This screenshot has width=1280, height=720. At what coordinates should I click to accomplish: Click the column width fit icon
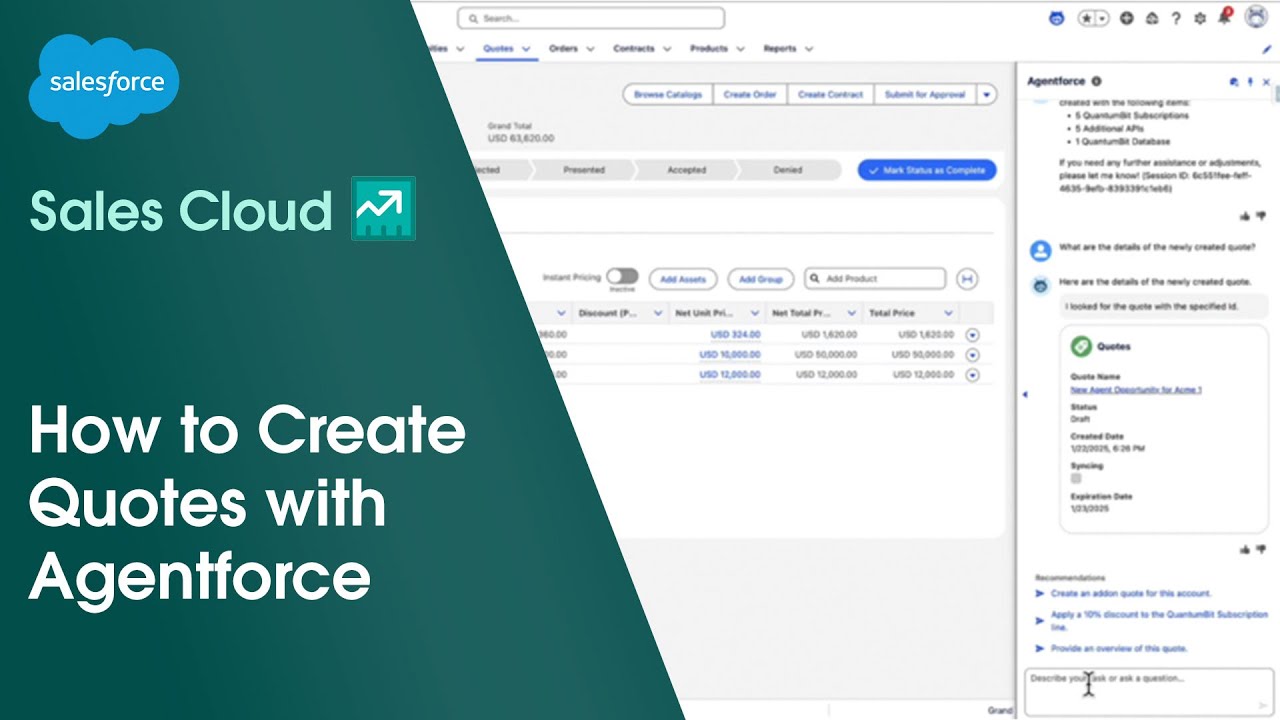pos(967,279)
